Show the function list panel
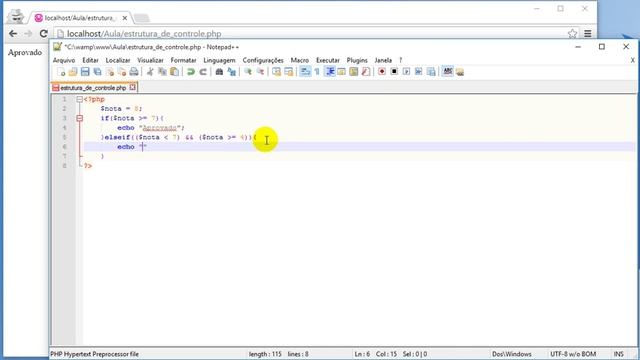 coord(366,72)
